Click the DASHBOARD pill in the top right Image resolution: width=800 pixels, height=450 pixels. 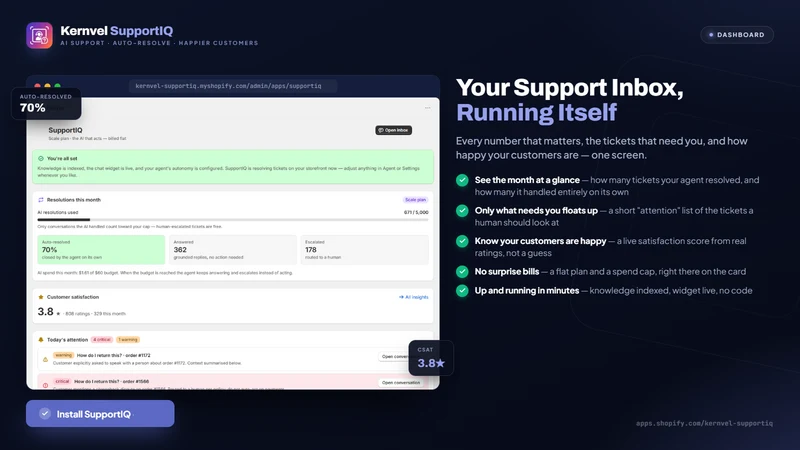[x=737, y=35]
